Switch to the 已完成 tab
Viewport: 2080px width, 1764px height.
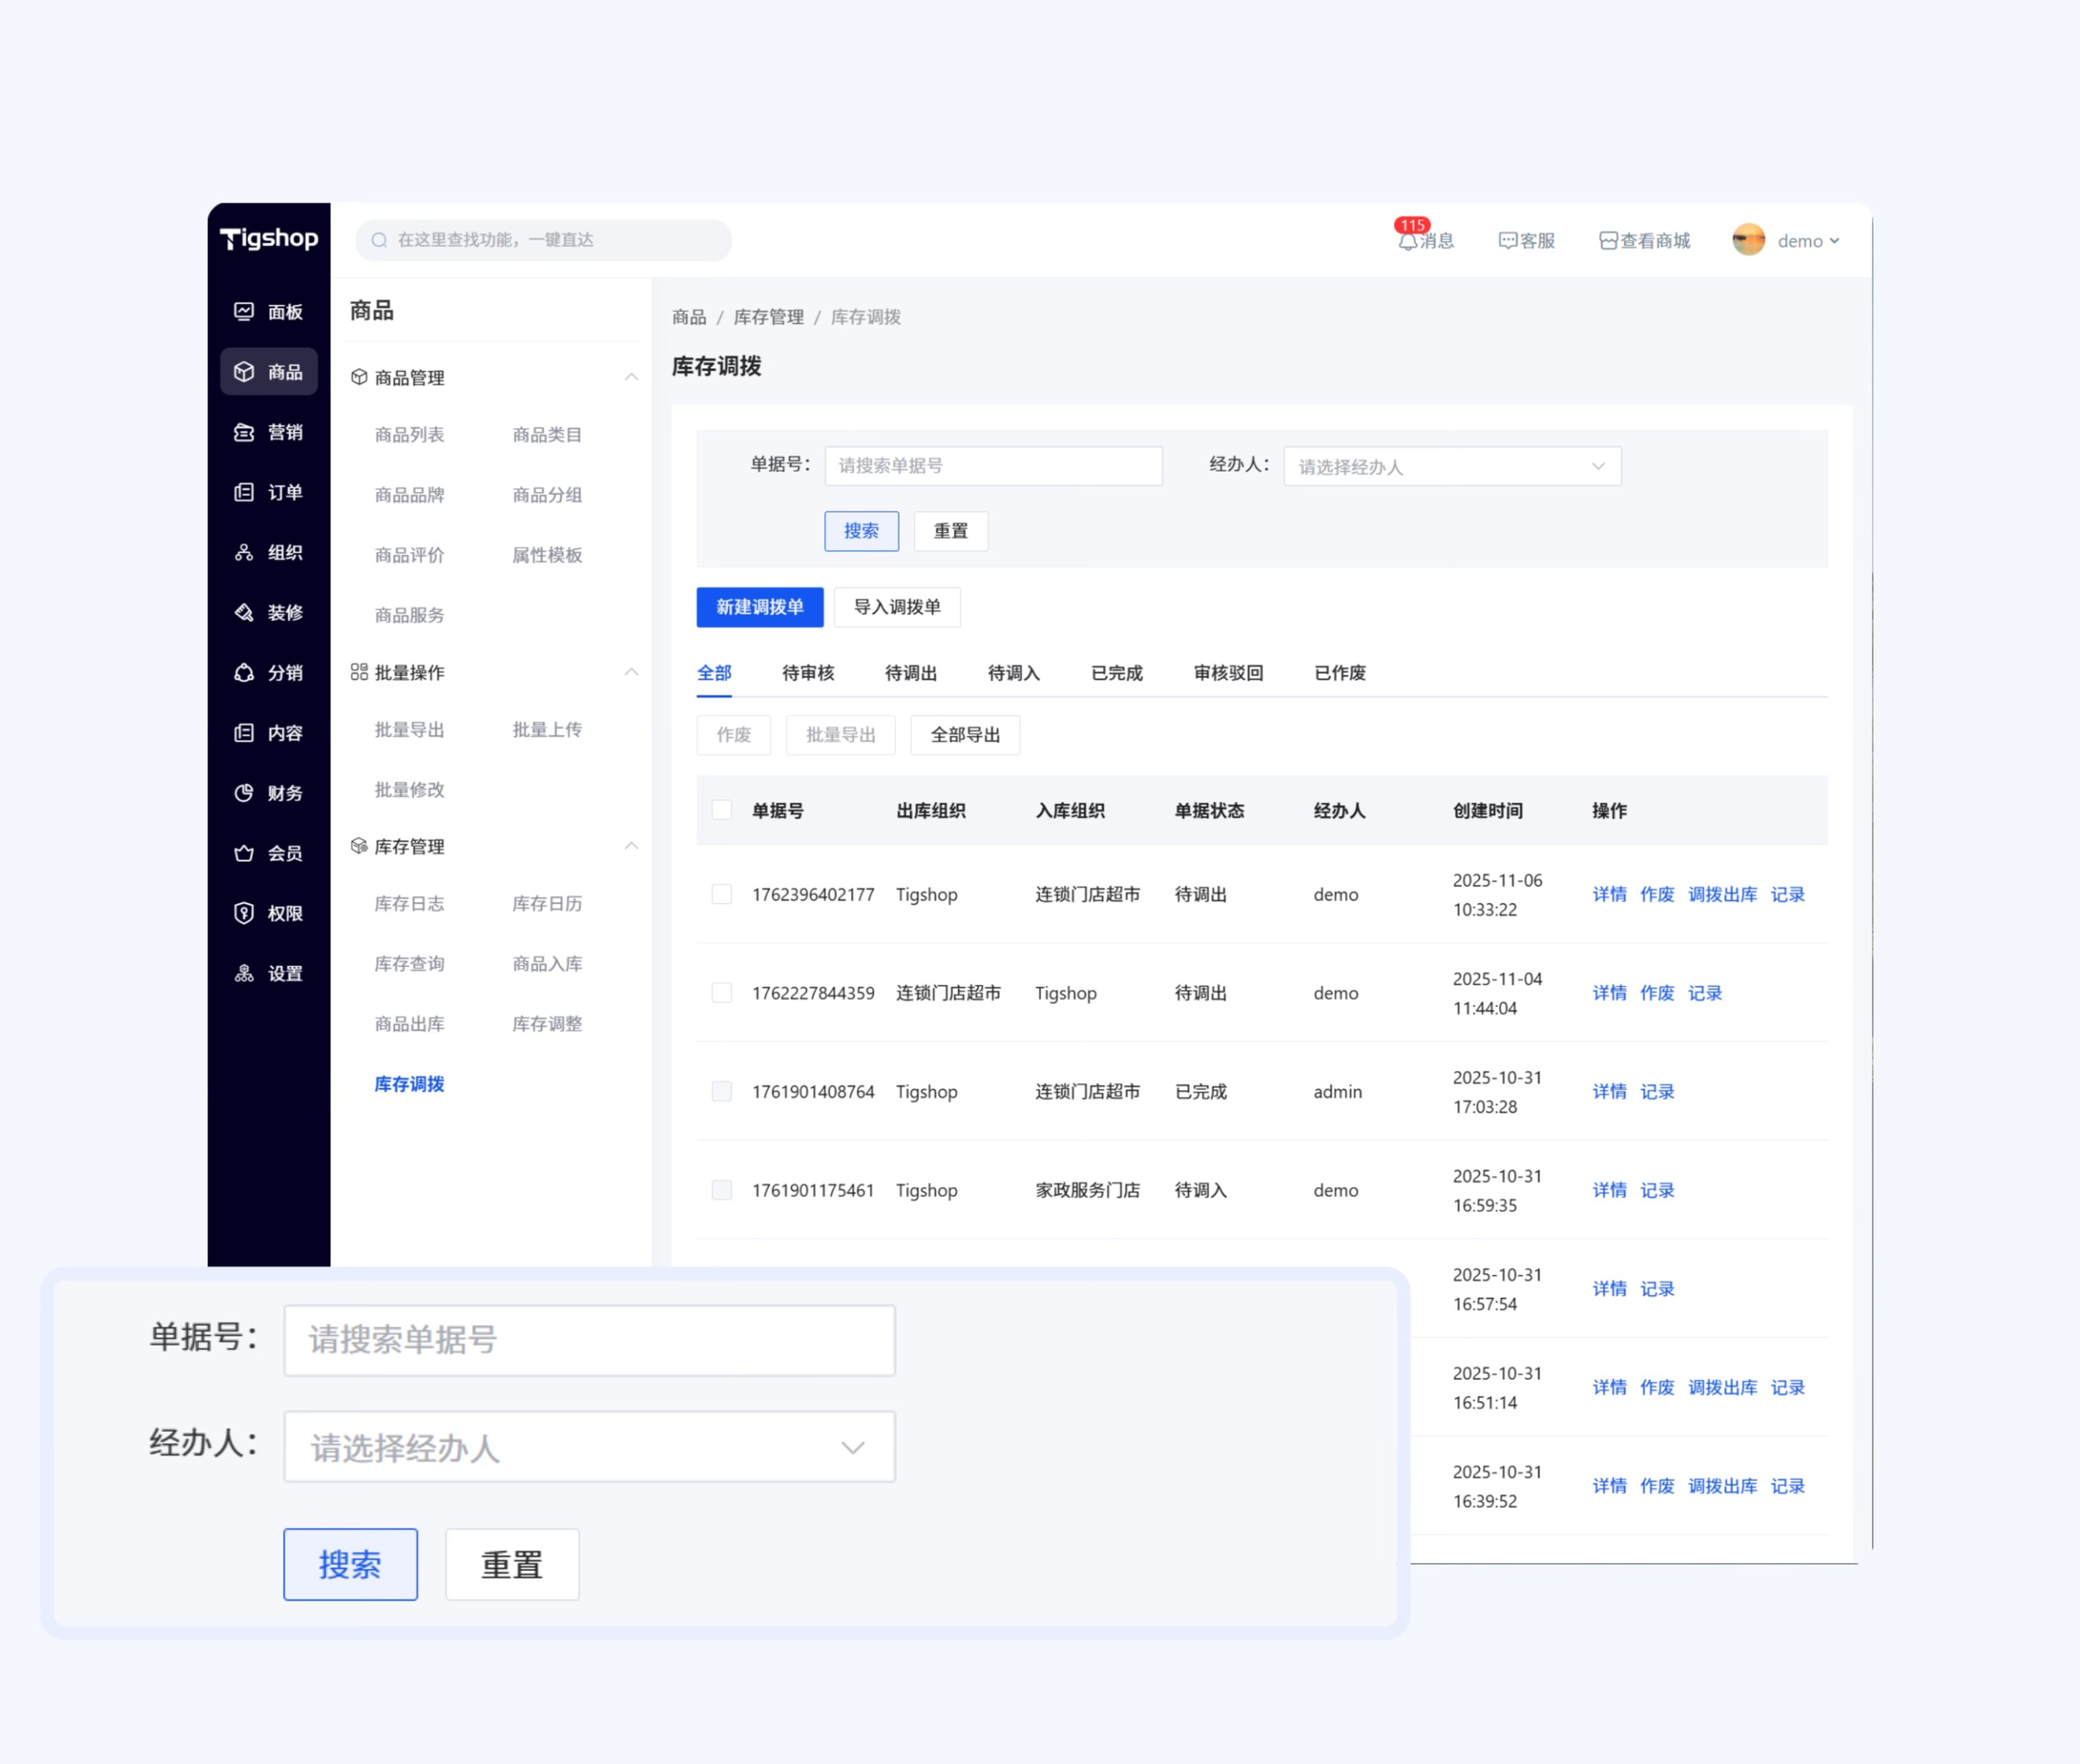coord(1116,673)
